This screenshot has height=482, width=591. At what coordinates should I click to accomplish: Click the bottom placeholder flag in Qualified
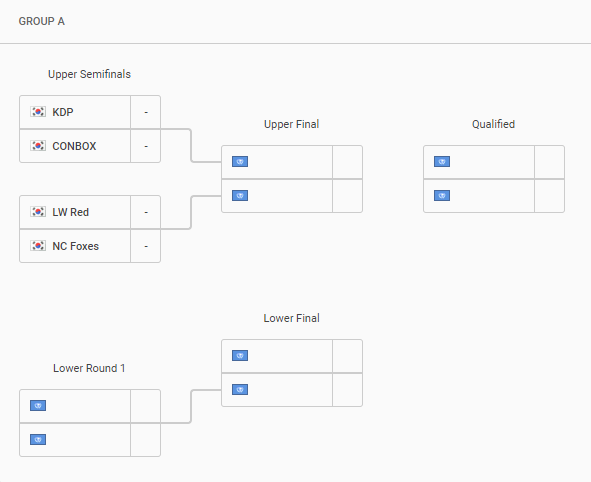[x=442, y=196]
